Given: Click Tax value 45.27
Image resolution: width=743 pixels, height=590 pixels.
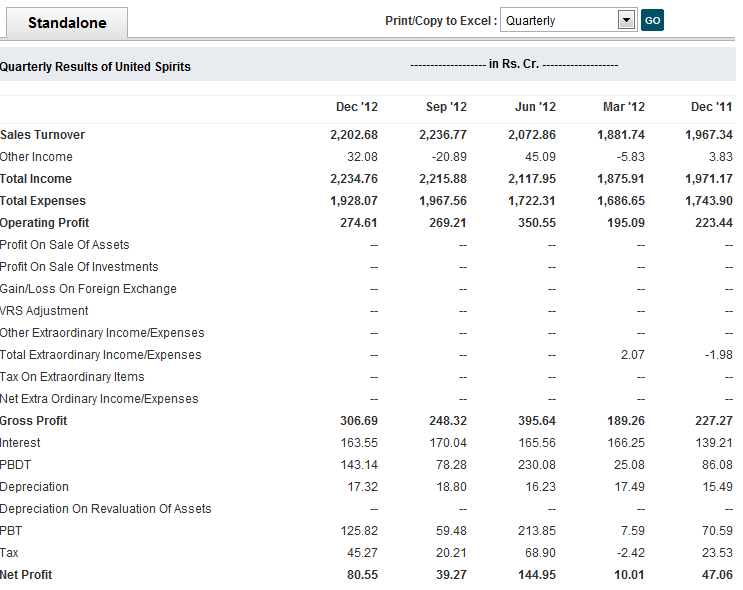Looking at the screenshot, I should point(362,553).
